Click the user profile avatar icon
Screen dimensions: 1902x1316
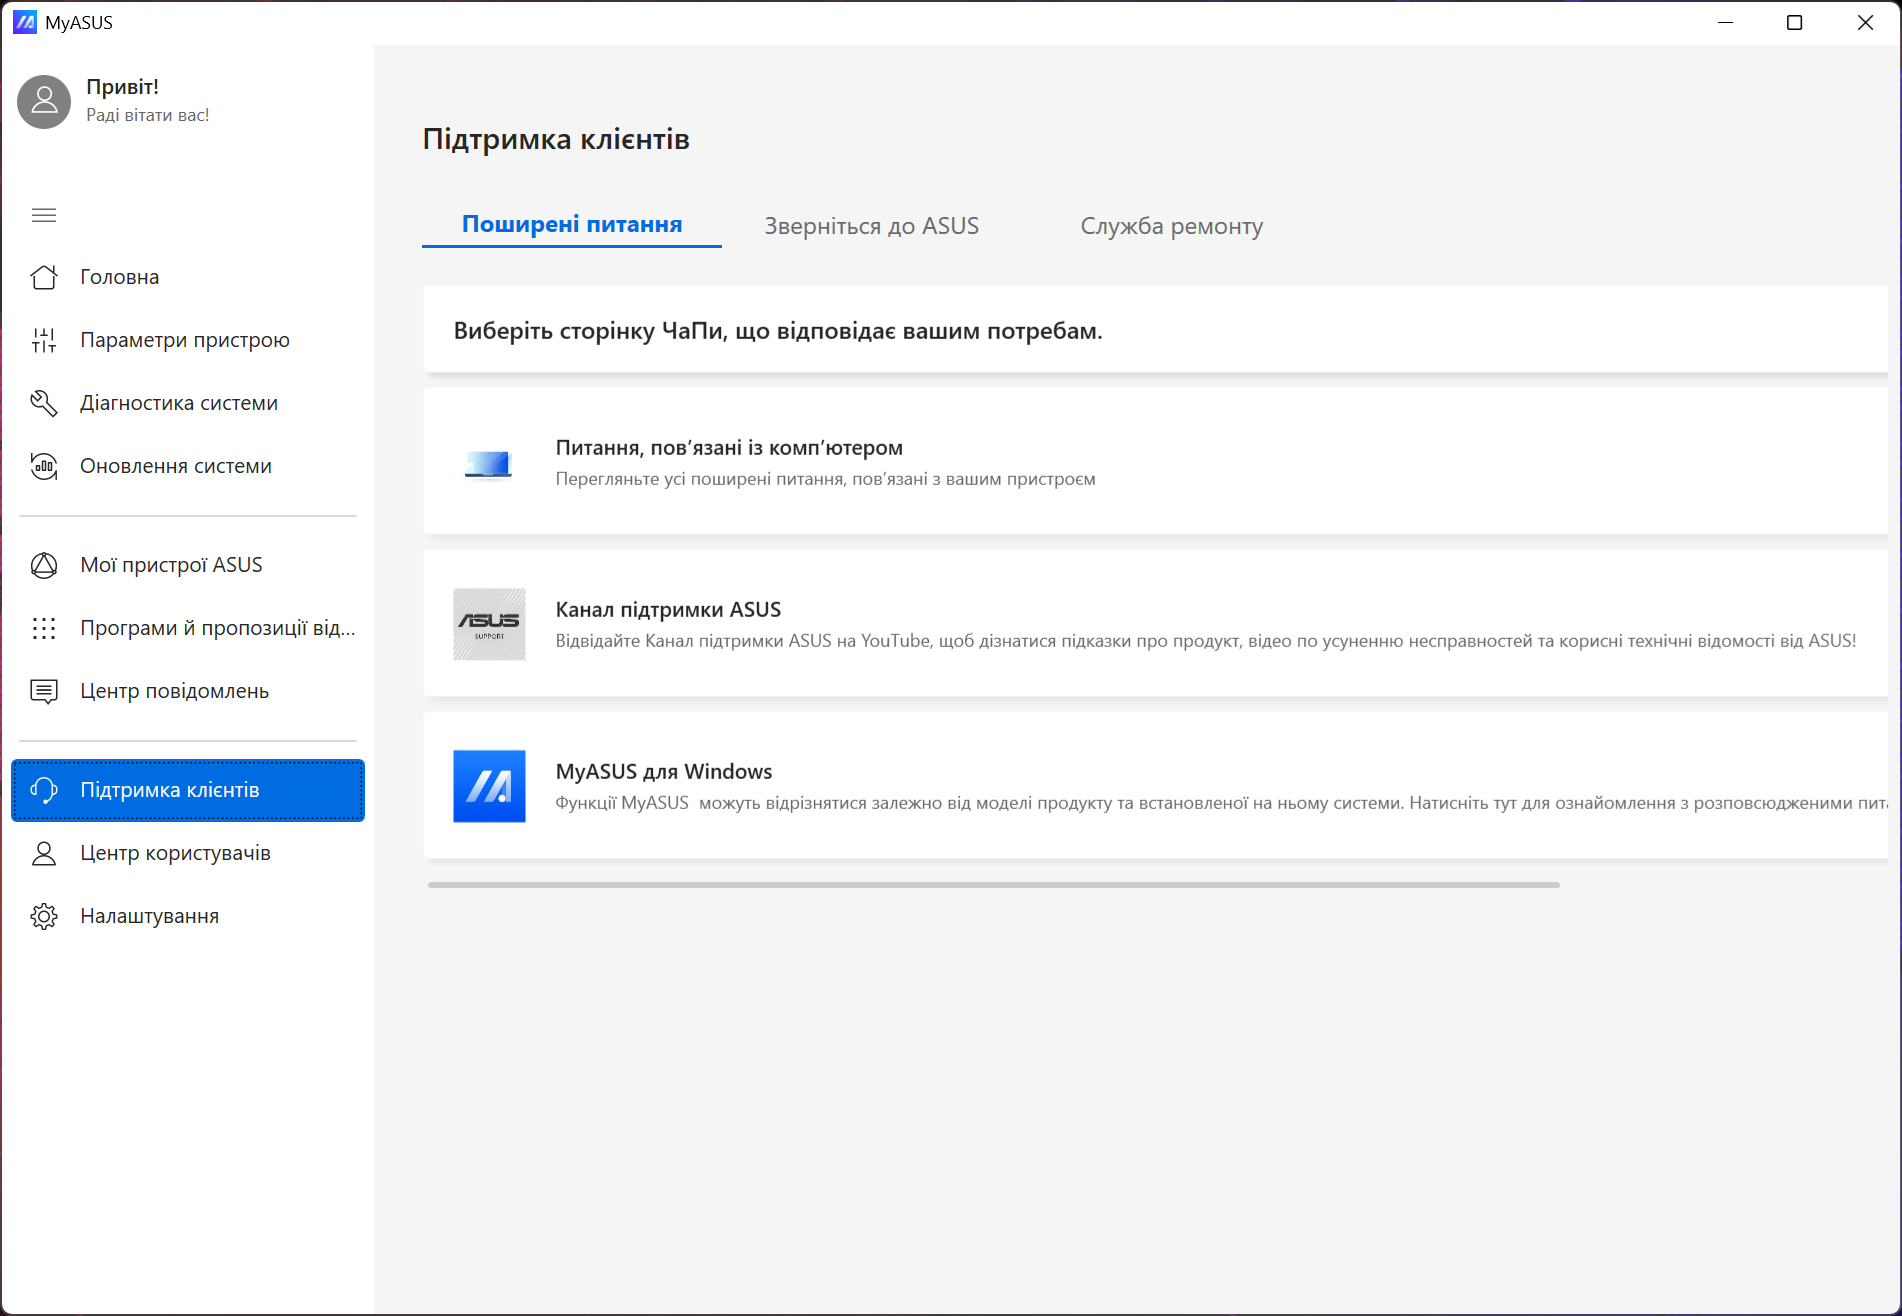(x=44, y=101)
